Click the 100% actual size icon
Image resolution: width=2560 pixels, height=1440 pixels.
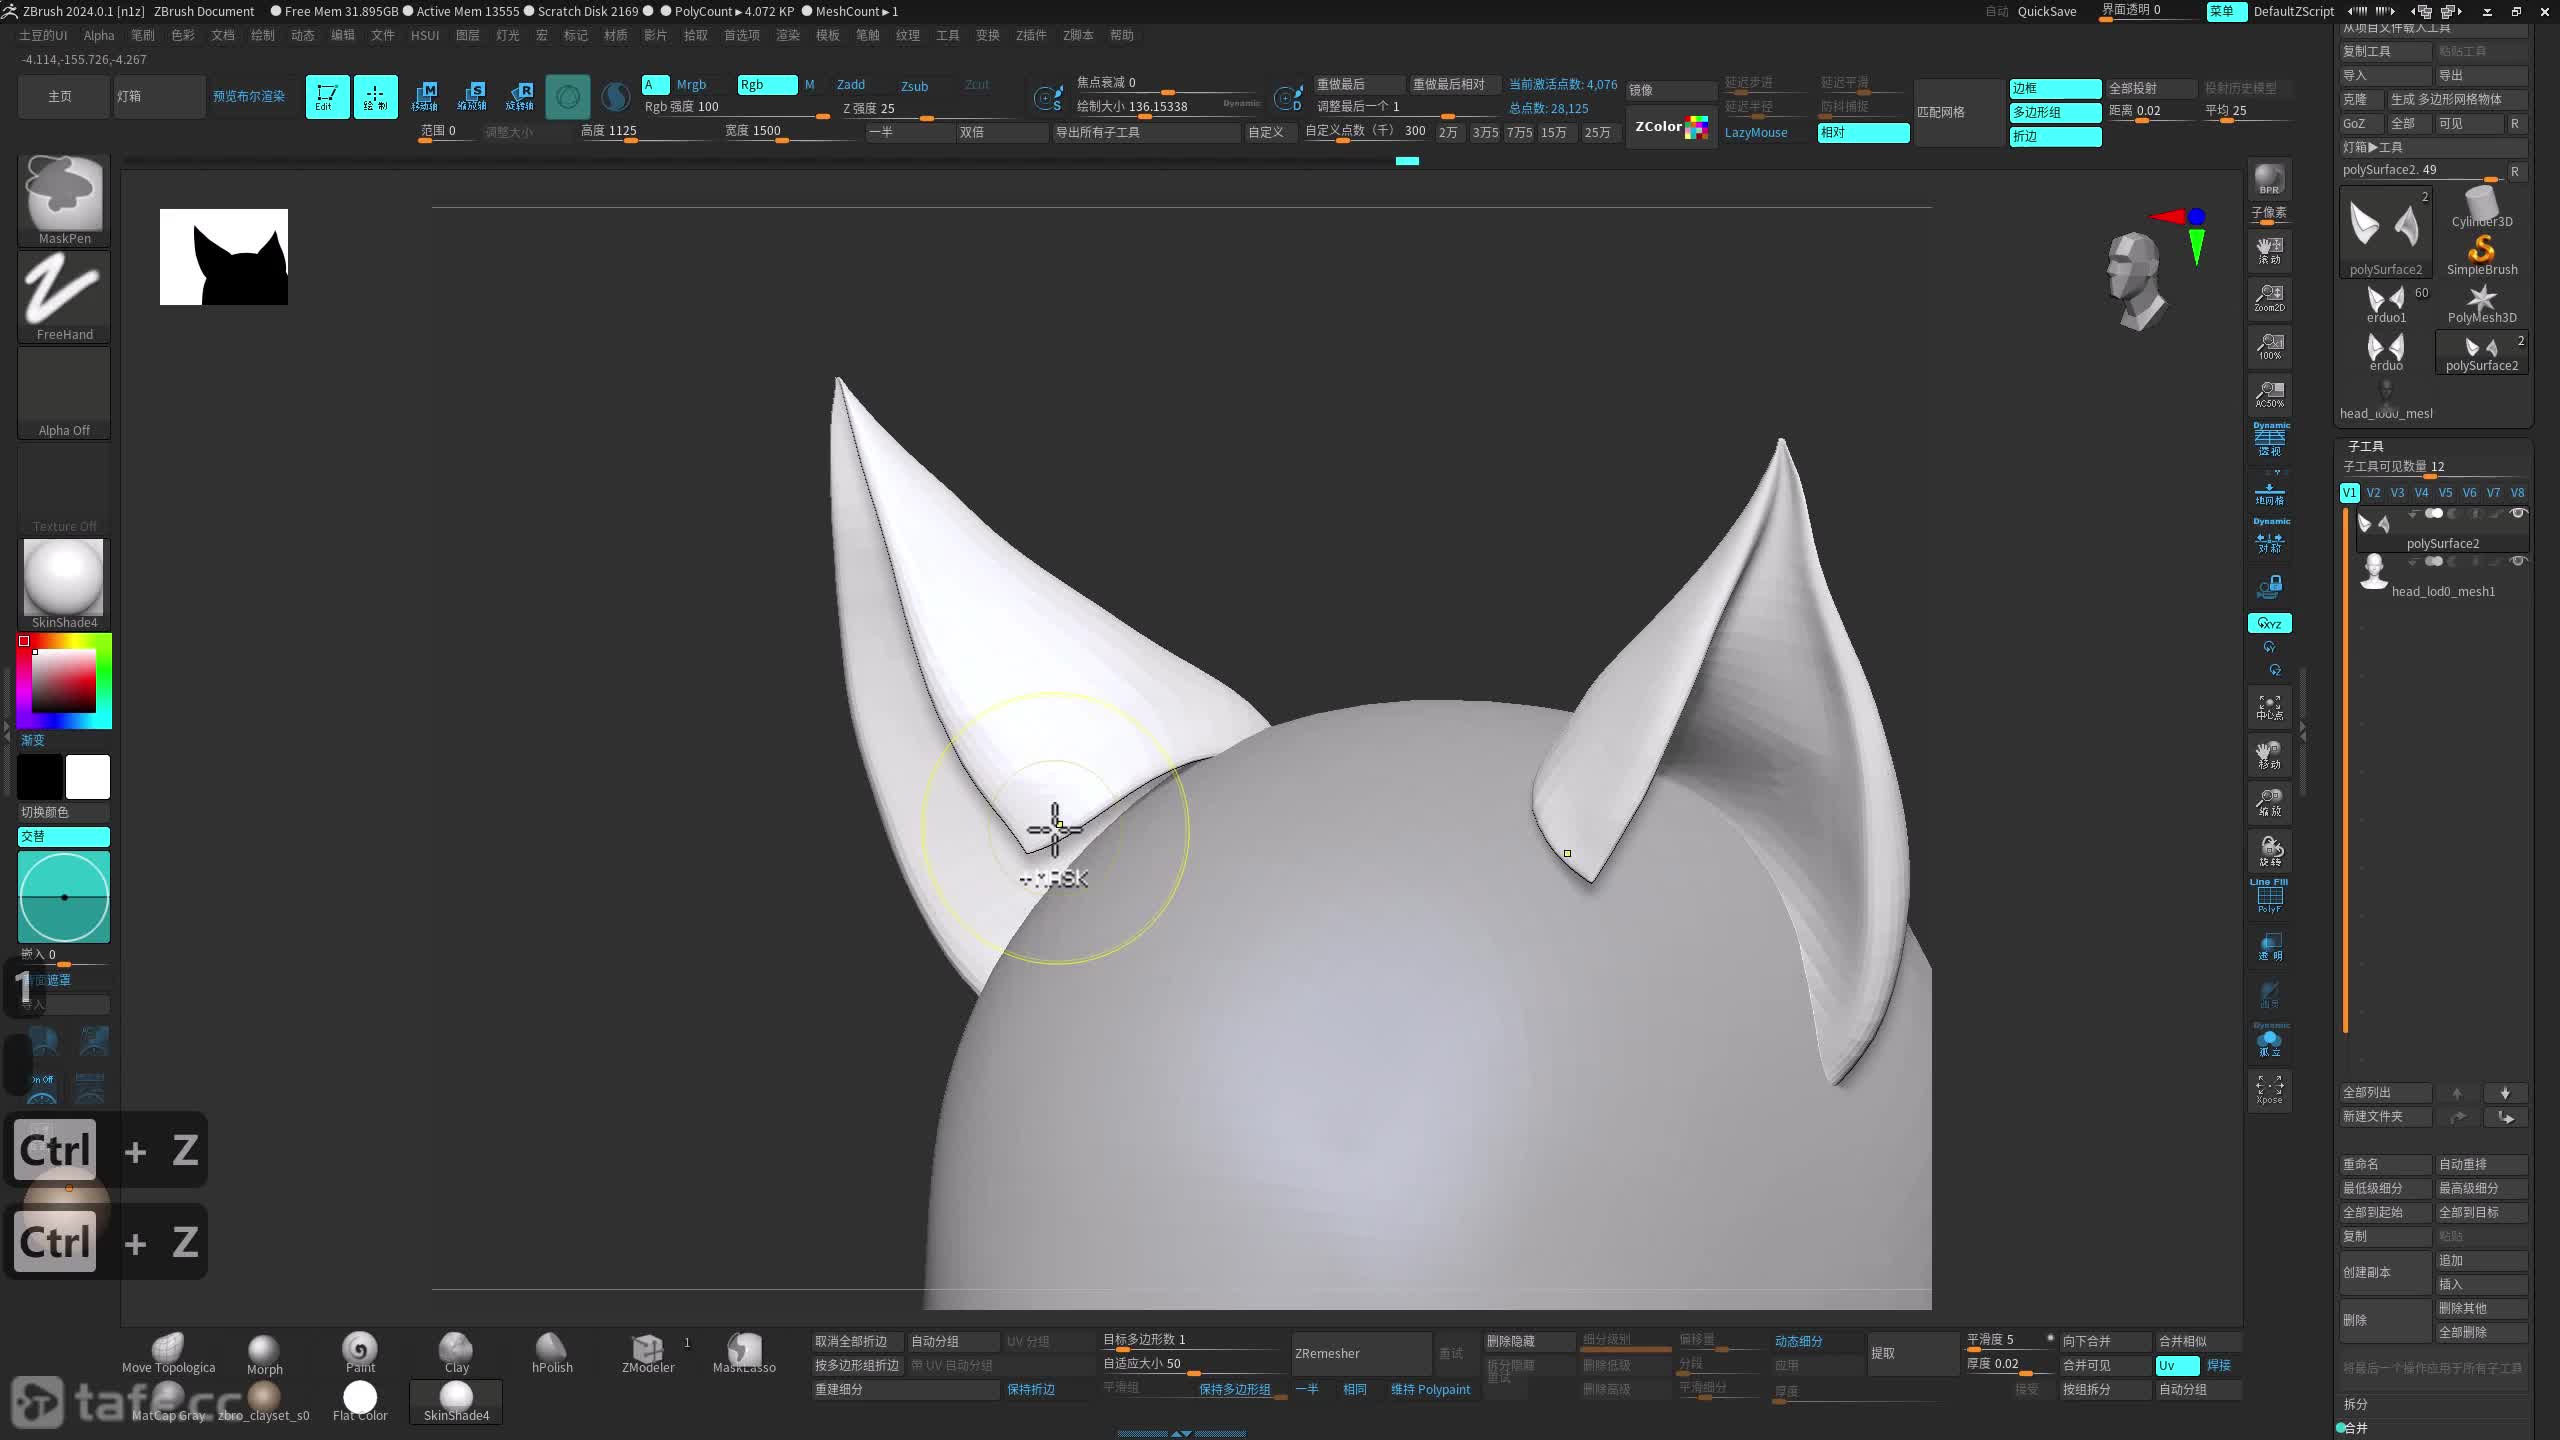point(2269,345)
